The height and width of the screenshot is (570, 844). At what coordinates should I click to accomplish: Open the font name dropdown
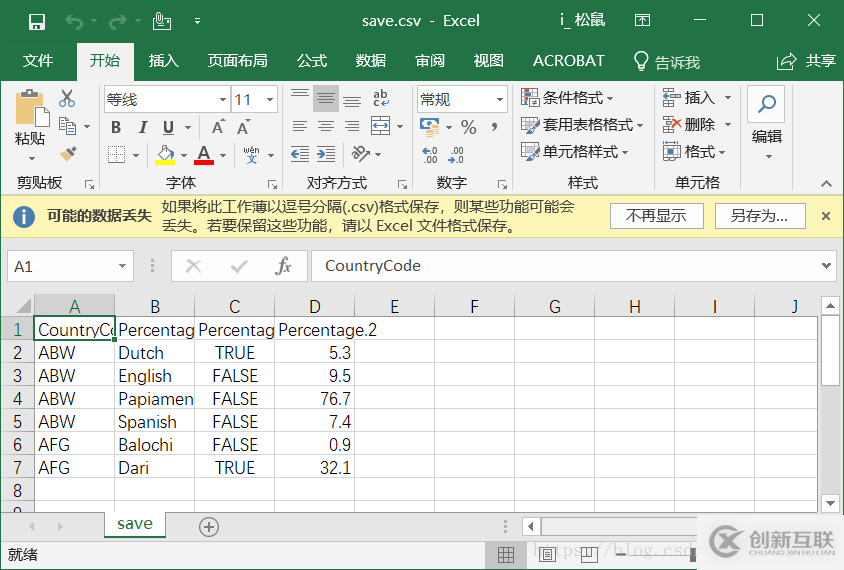(223, 100)
